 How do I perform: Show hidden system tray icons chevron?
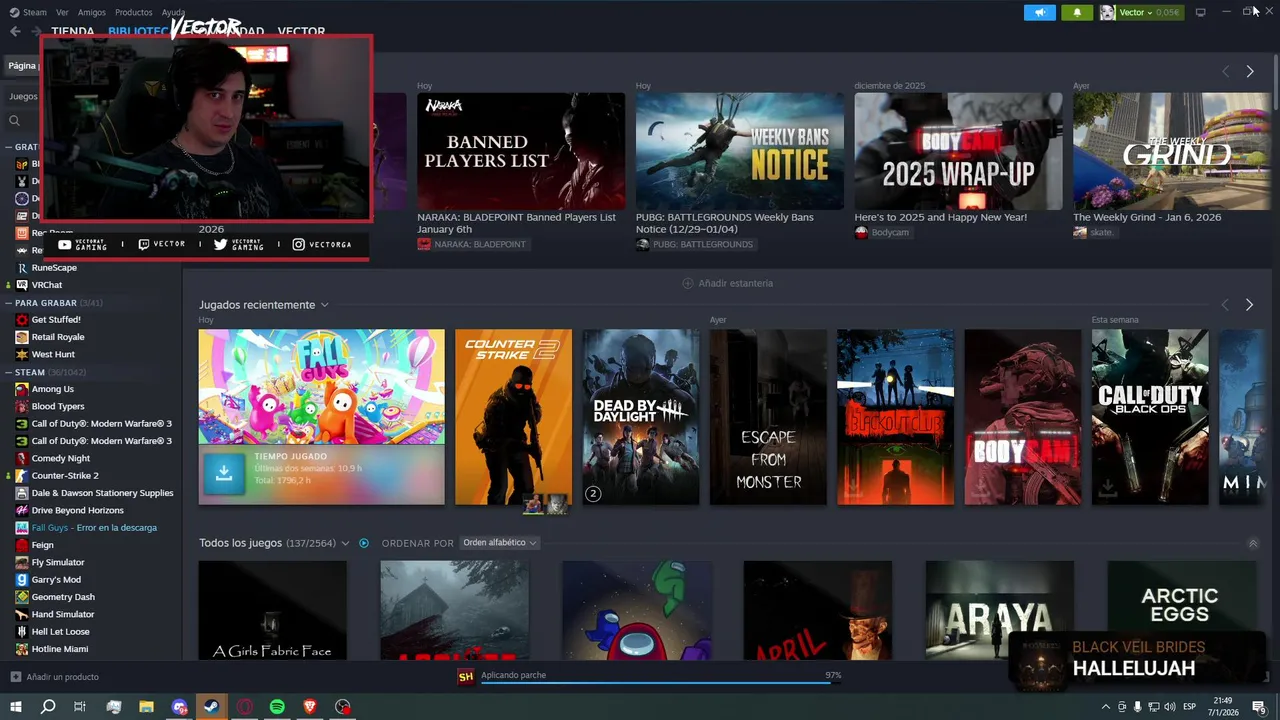tap(1106, 707)
